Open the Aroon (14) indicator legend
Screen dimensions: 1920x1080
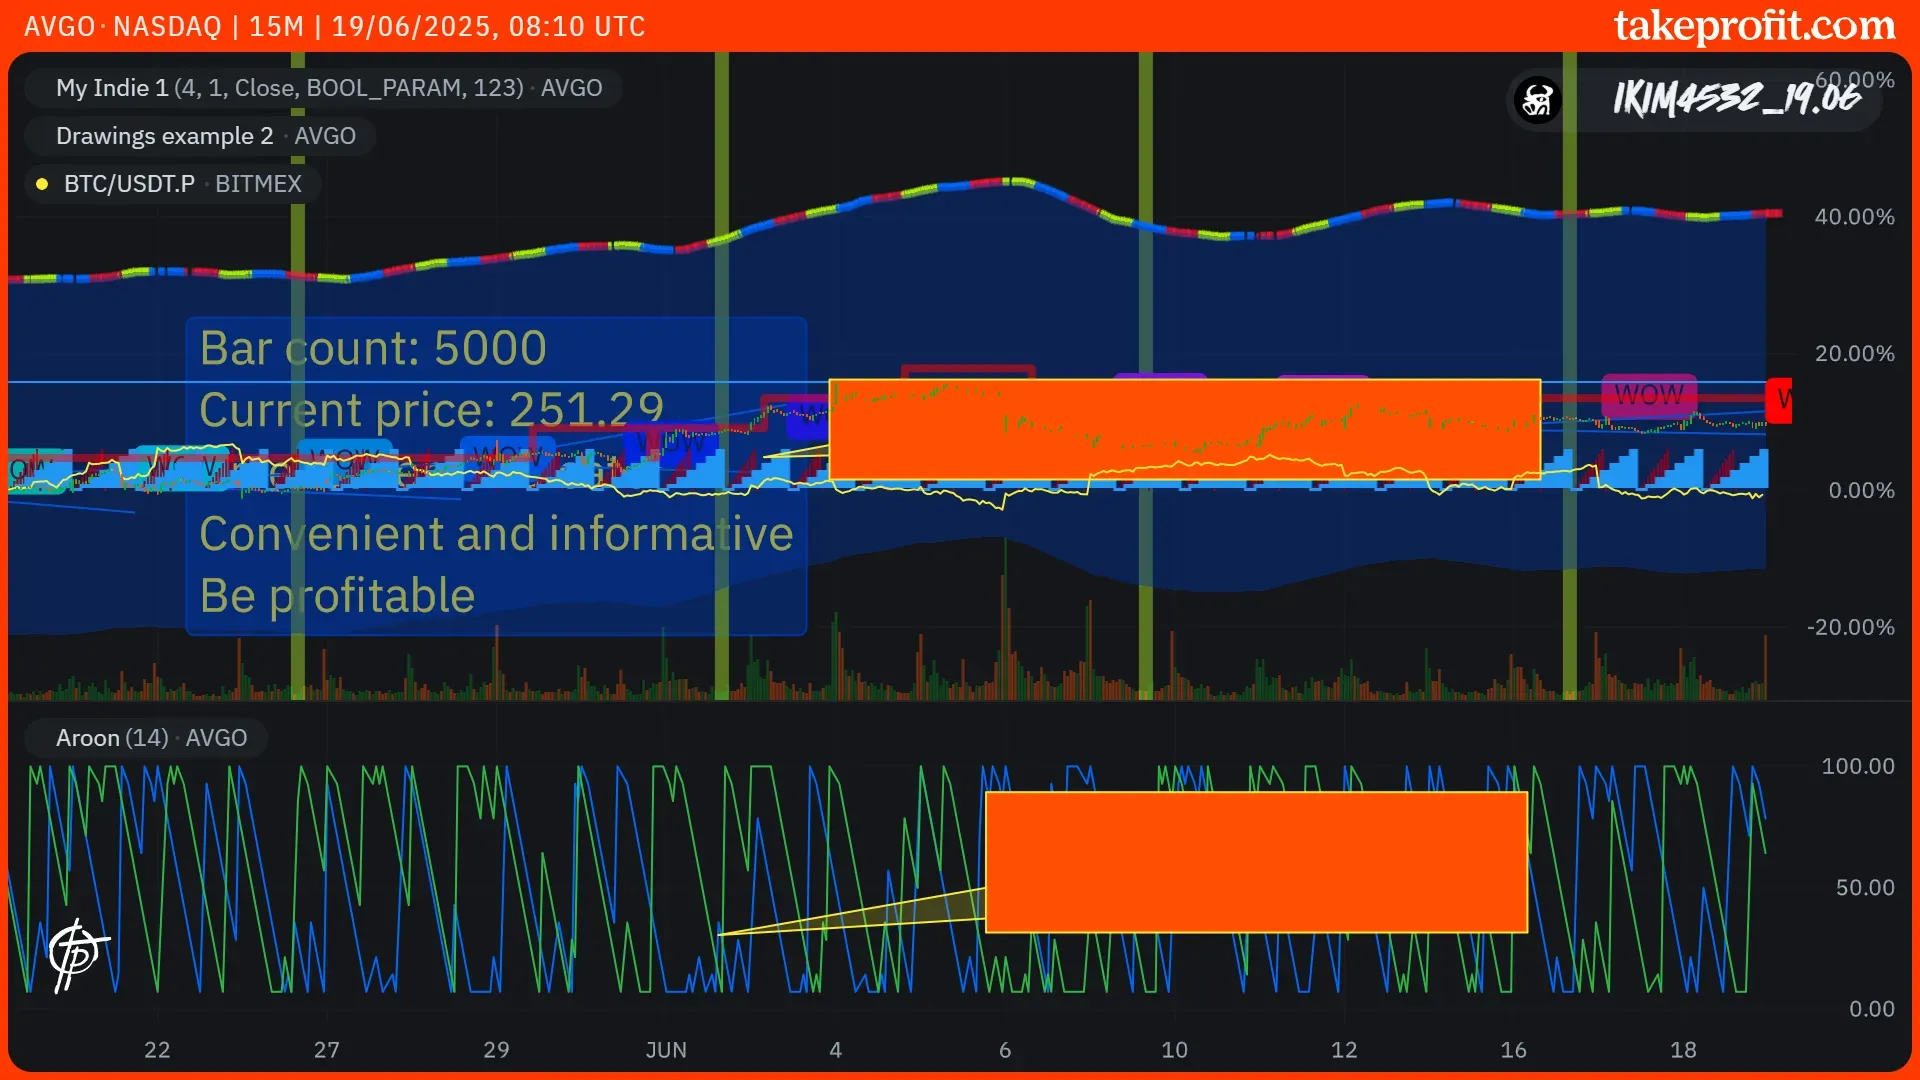pyautogui.click(x=151, y=738)
